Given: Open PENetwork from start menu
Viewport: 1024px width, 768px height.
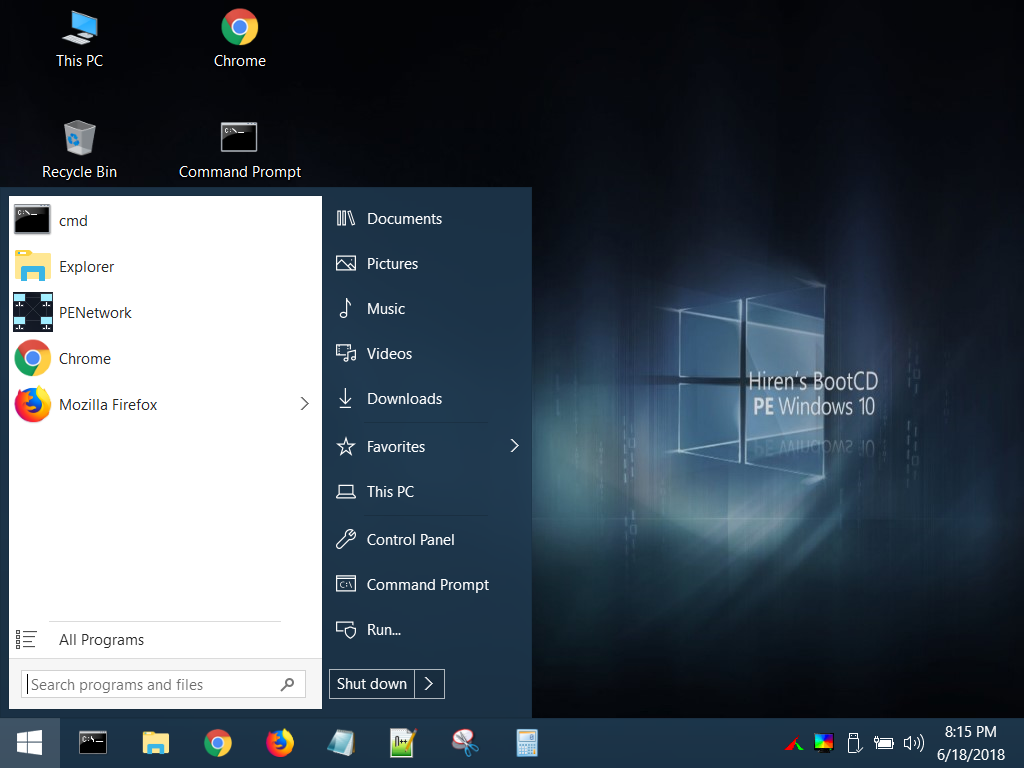Looking at the screenshot, I should click(165, 312).
